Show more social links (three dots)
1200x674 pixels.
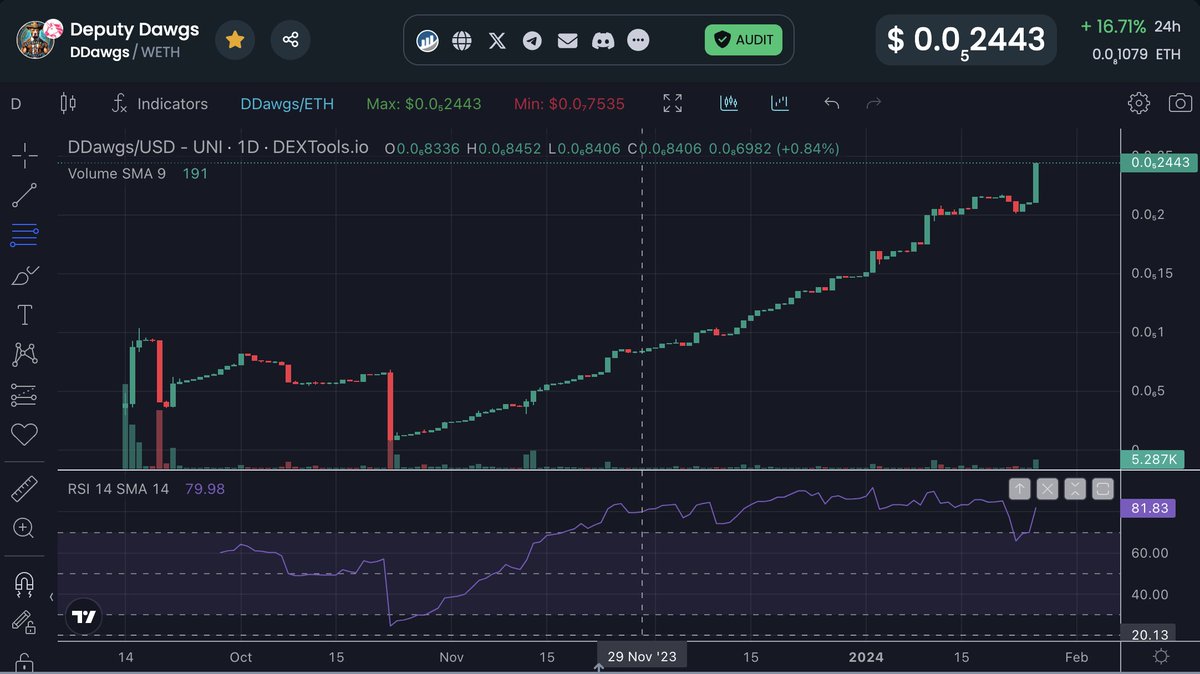638,41
